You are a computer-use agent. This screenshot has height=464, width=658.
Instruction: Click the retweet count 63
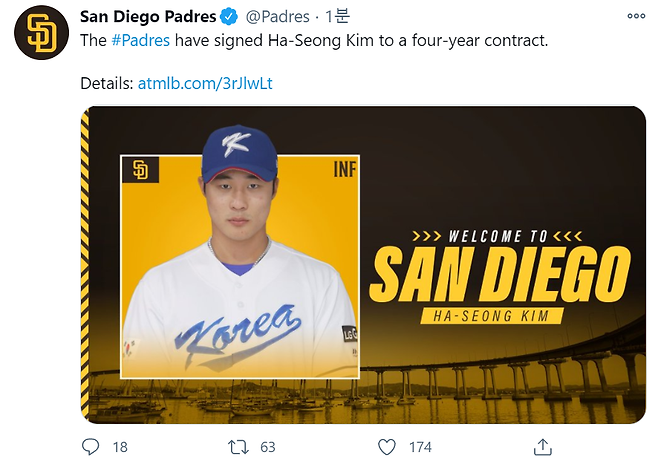coord(267,447)
